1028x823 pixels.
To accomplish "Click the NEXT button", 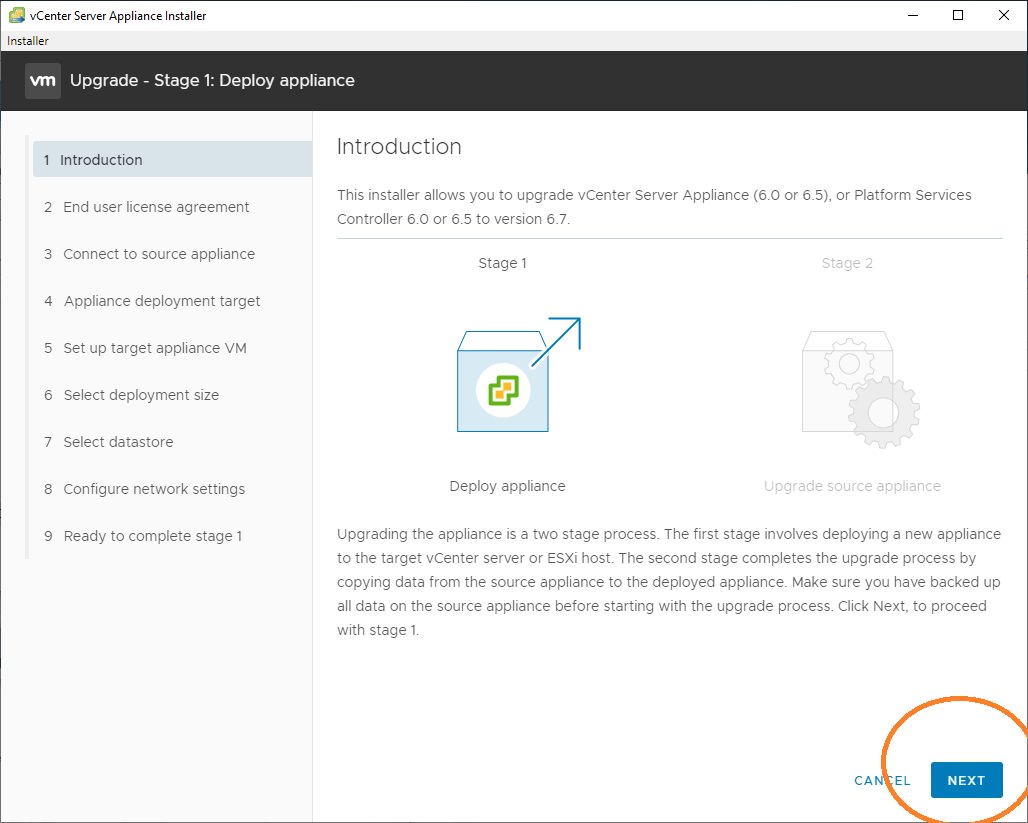I will point(966,780).
